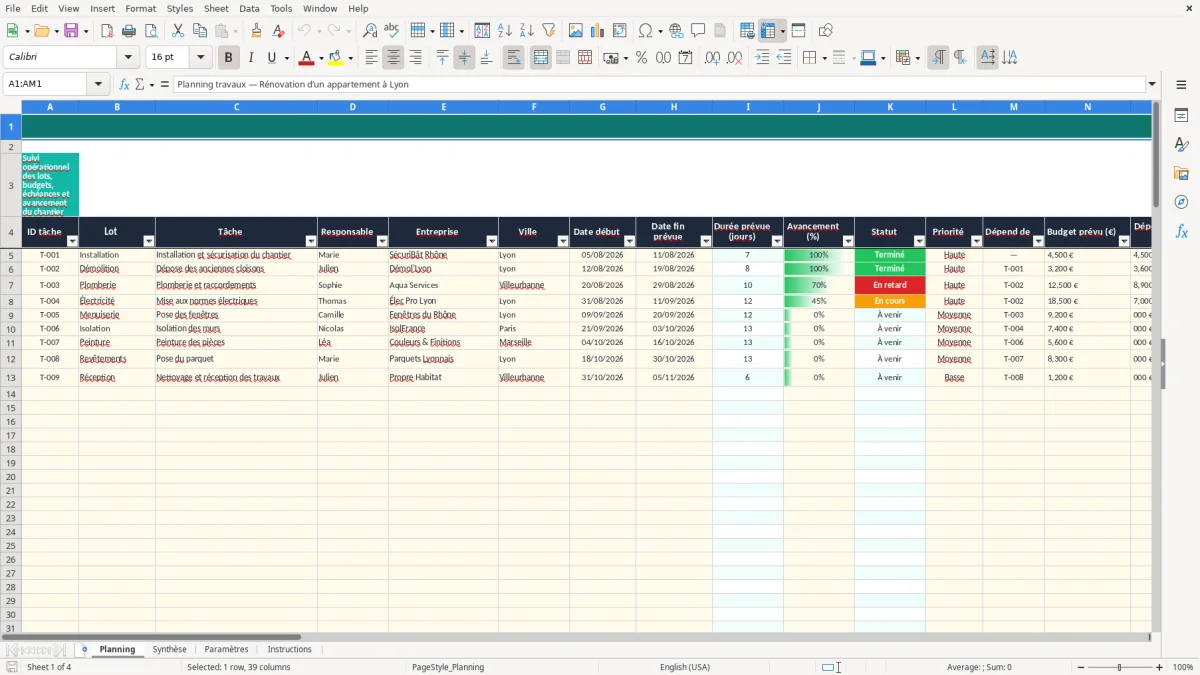
Task: Open sidebar Gallery panel
Action: pos(1181,174)
